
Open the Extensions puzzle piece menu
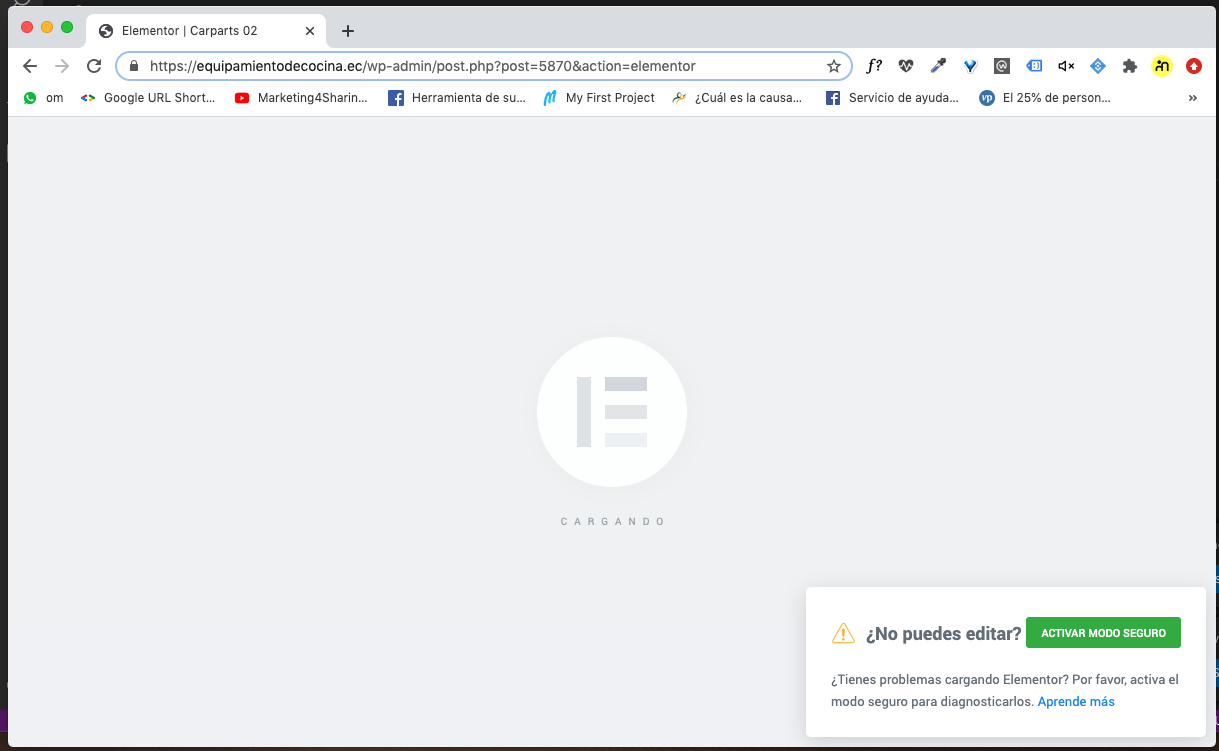[x=1130, y=66]
